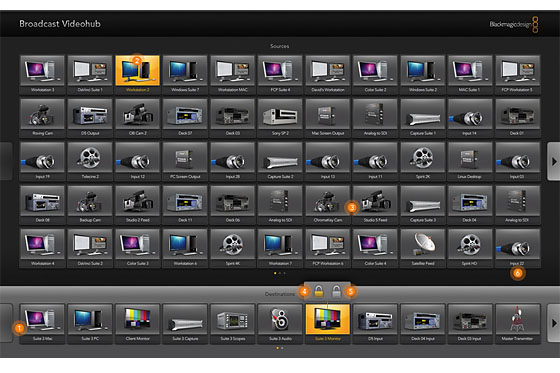Image resolution: width=560 pixels, height=373 pixels.
Task: Select the Deck 01 source
Action: point(517,118)
